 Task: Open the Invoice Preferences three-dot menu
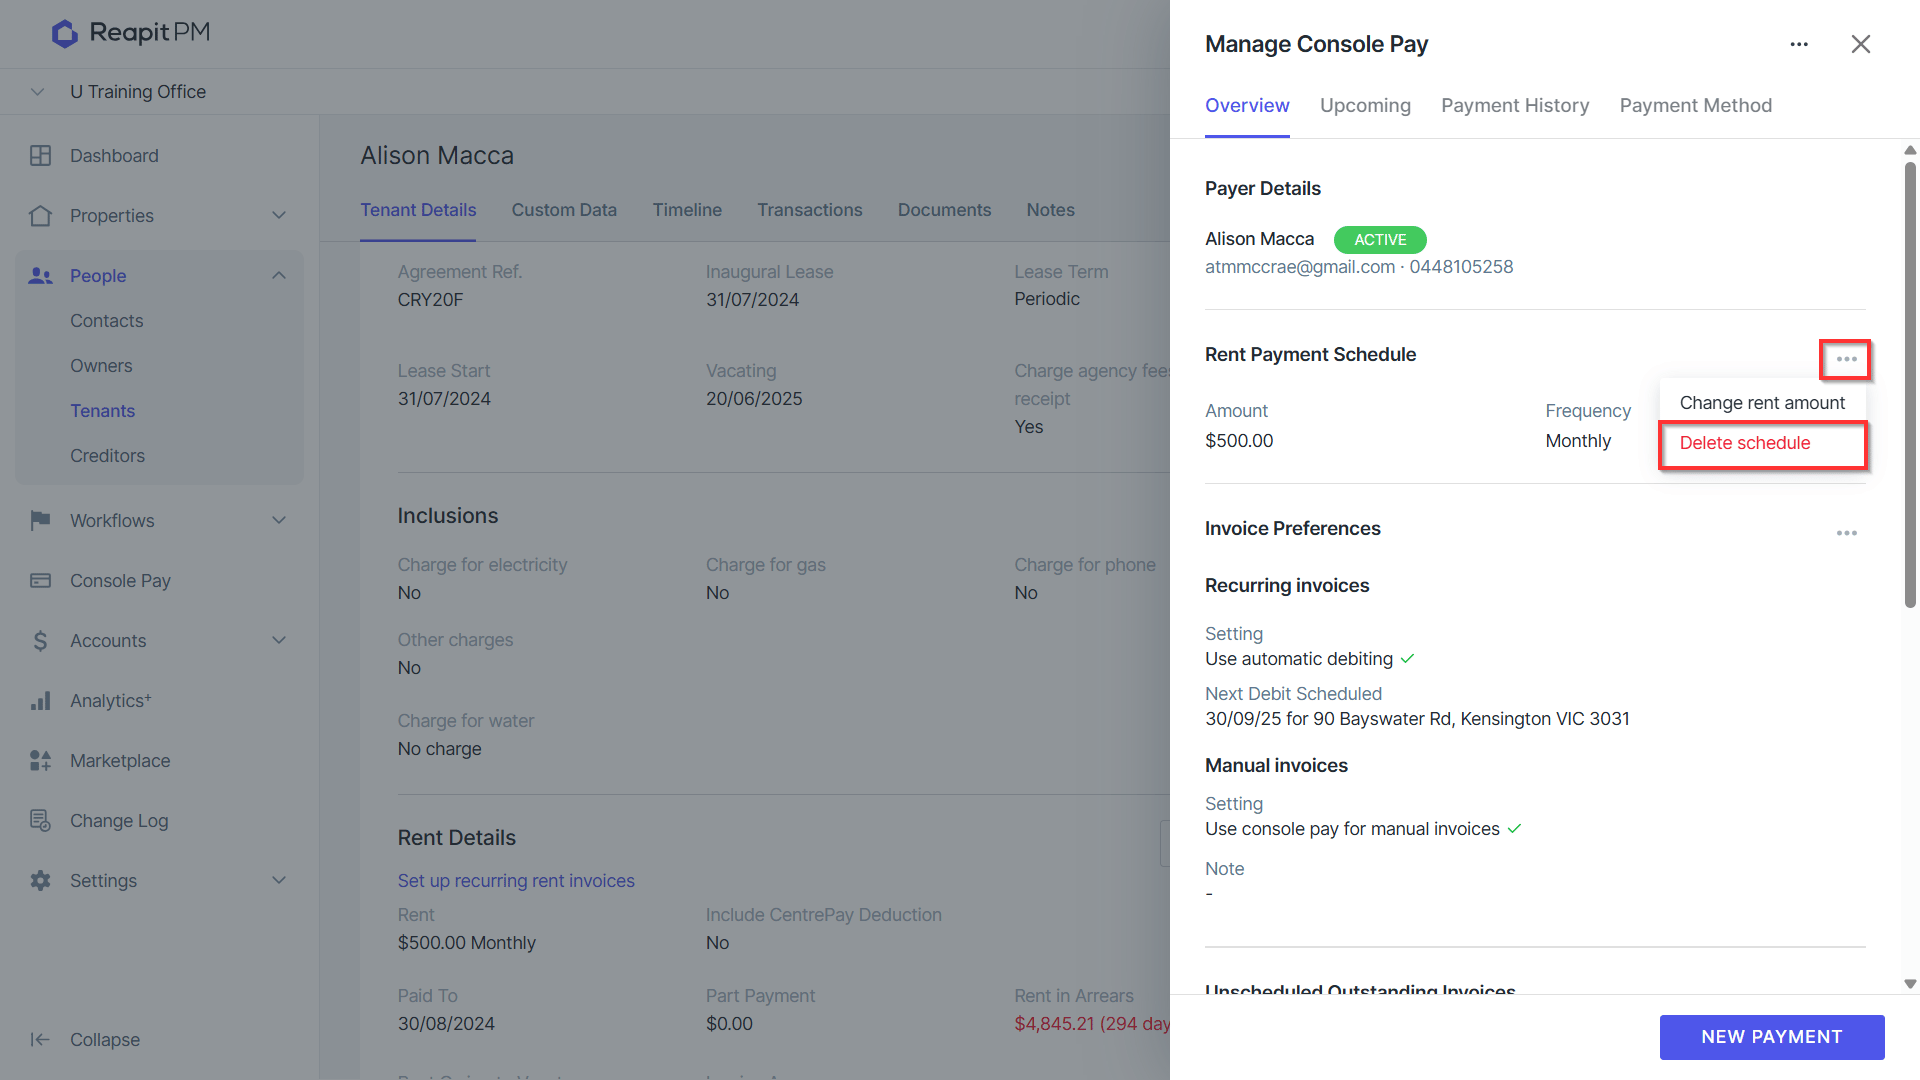1846,533
